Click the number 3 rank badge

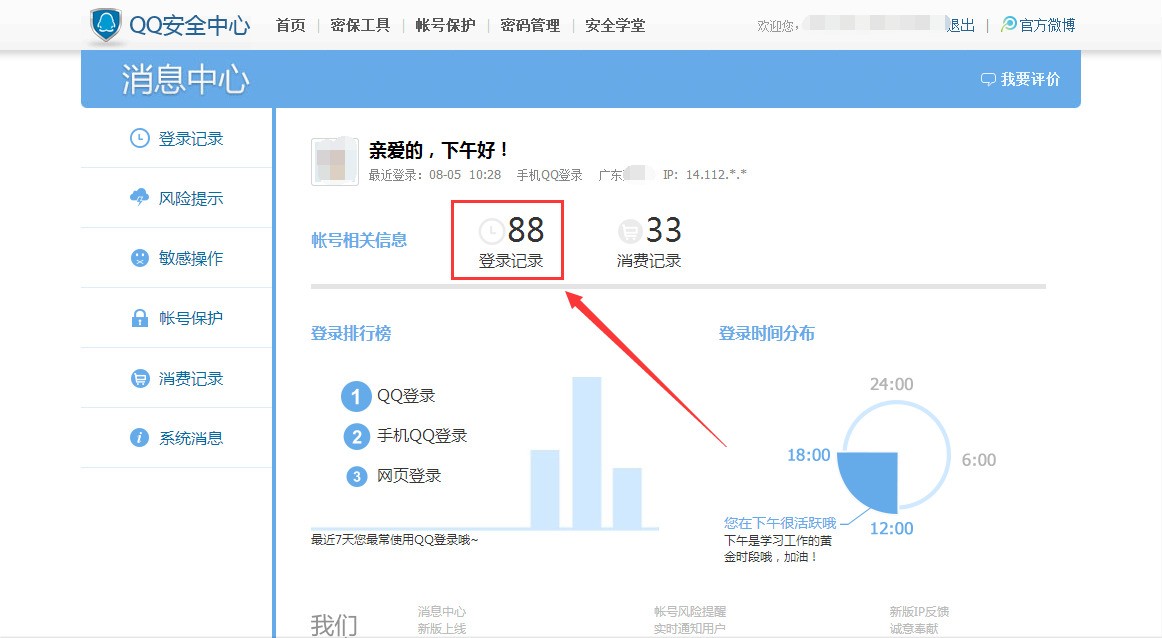357,476
